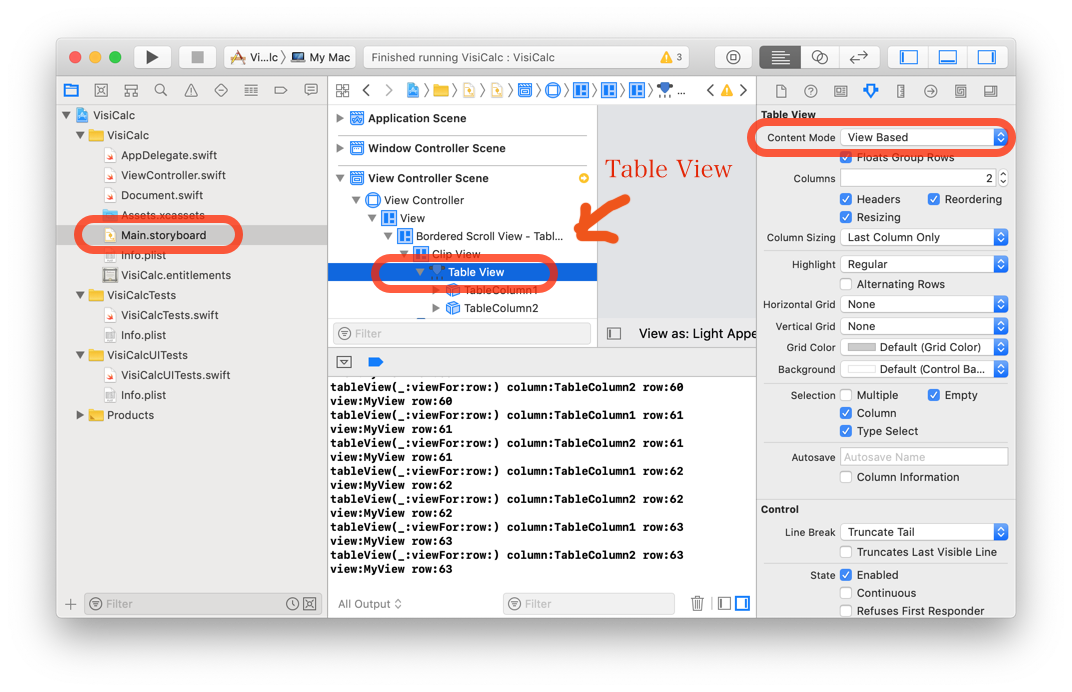The image size is (1072, 692).
Task: Enable Alternating Rows
Action: click(x=846, y=284)
